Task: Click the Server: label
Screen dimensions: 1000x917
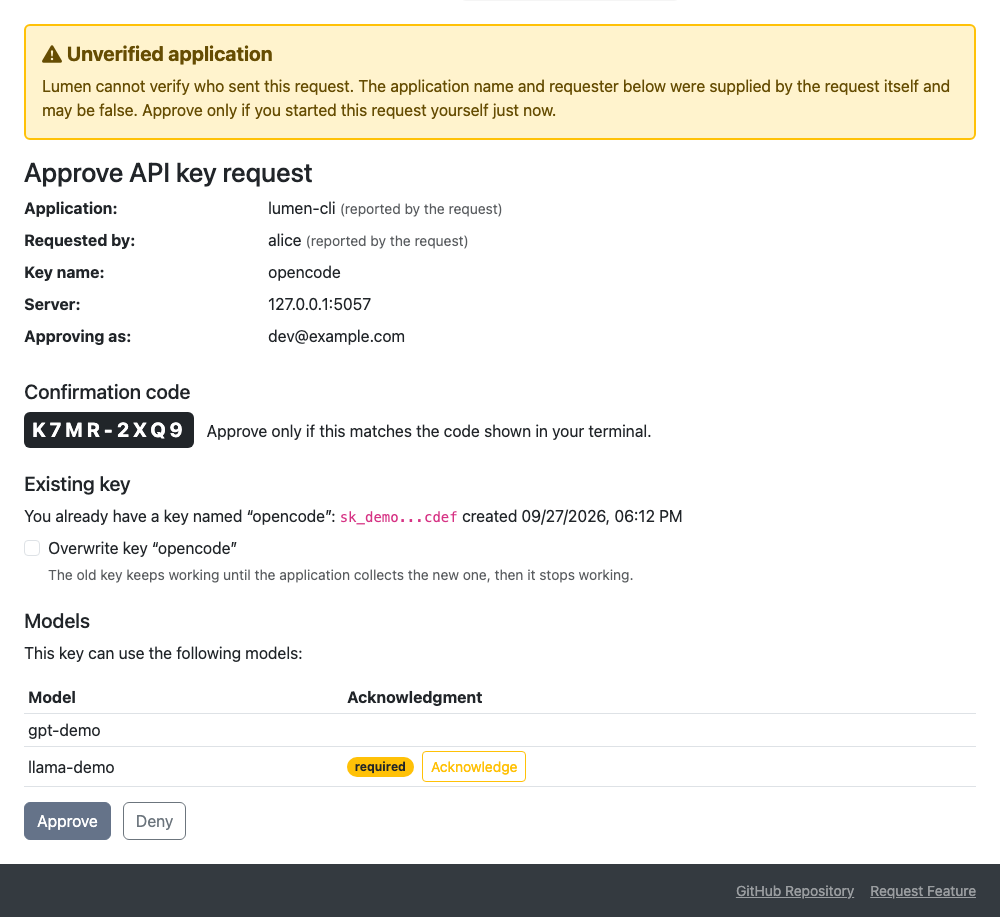Action: coord(52,304)
